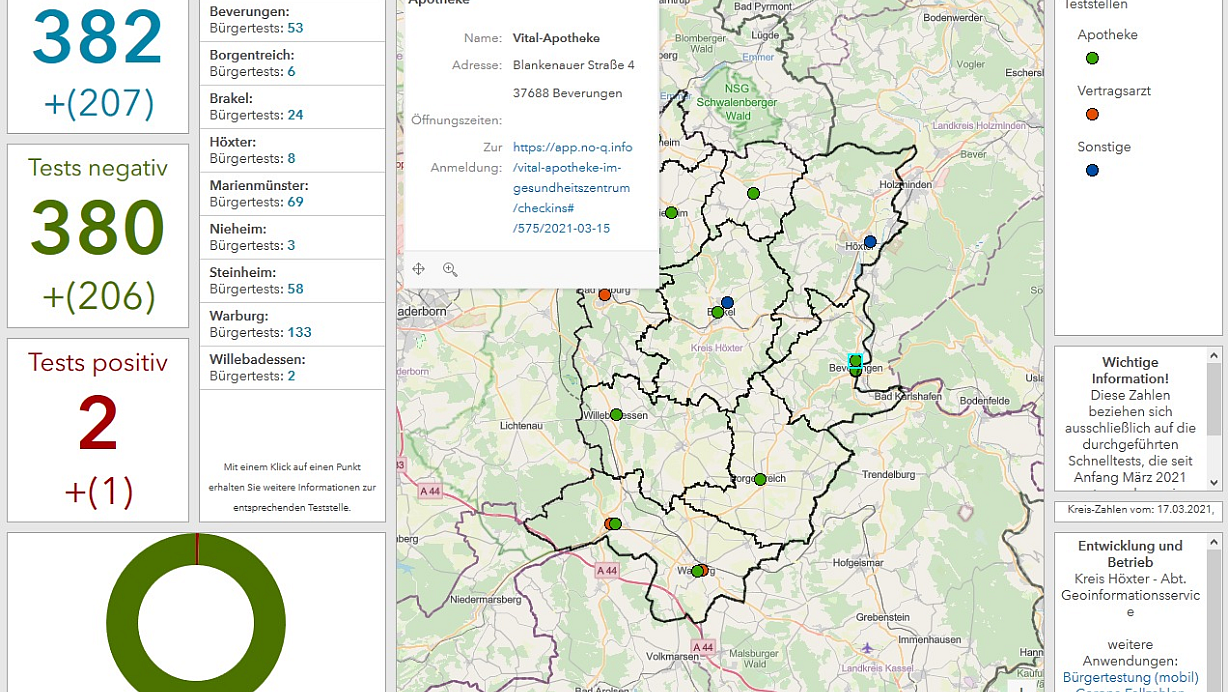Select the green test site point at Brakel
Viewport: 1228px width, 692px height.
tap(716, 312)
